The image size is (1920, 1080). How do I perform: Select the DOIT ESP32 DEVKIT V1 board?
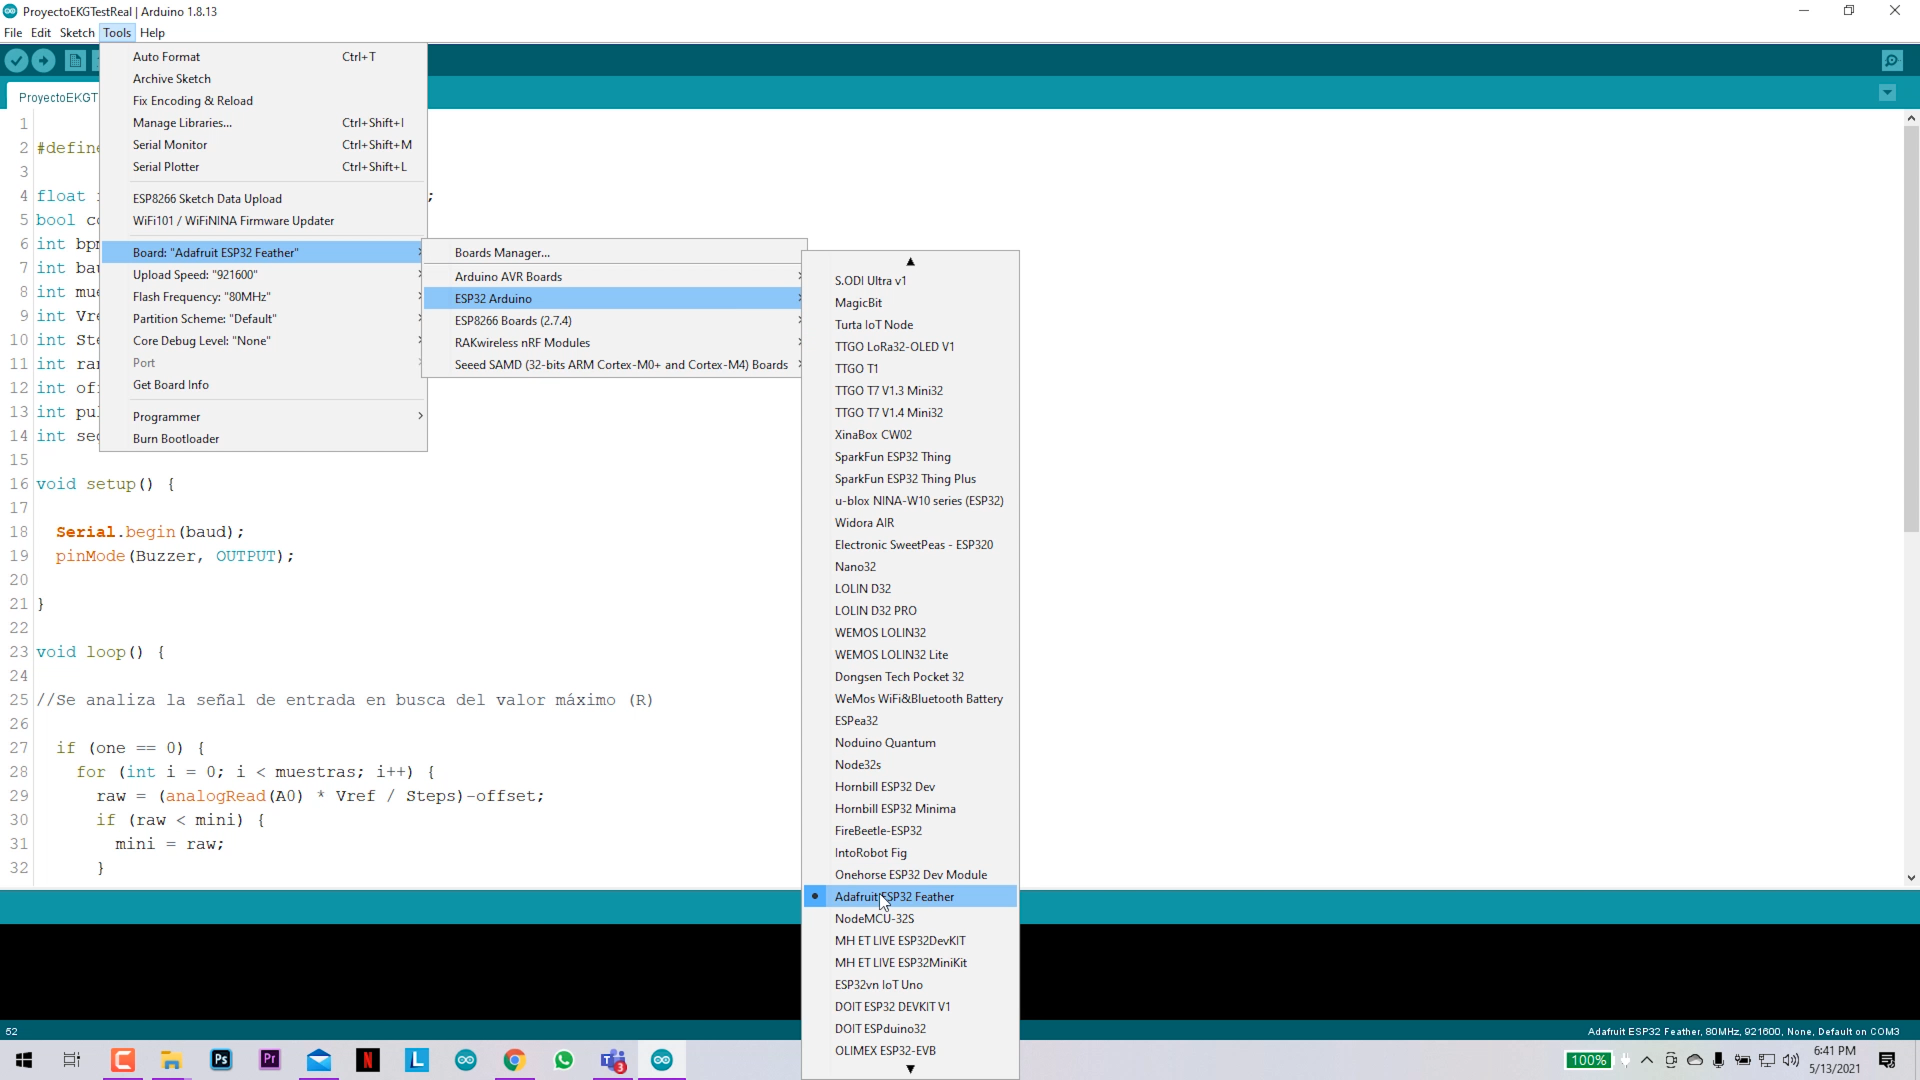[x=892, y=1006]
